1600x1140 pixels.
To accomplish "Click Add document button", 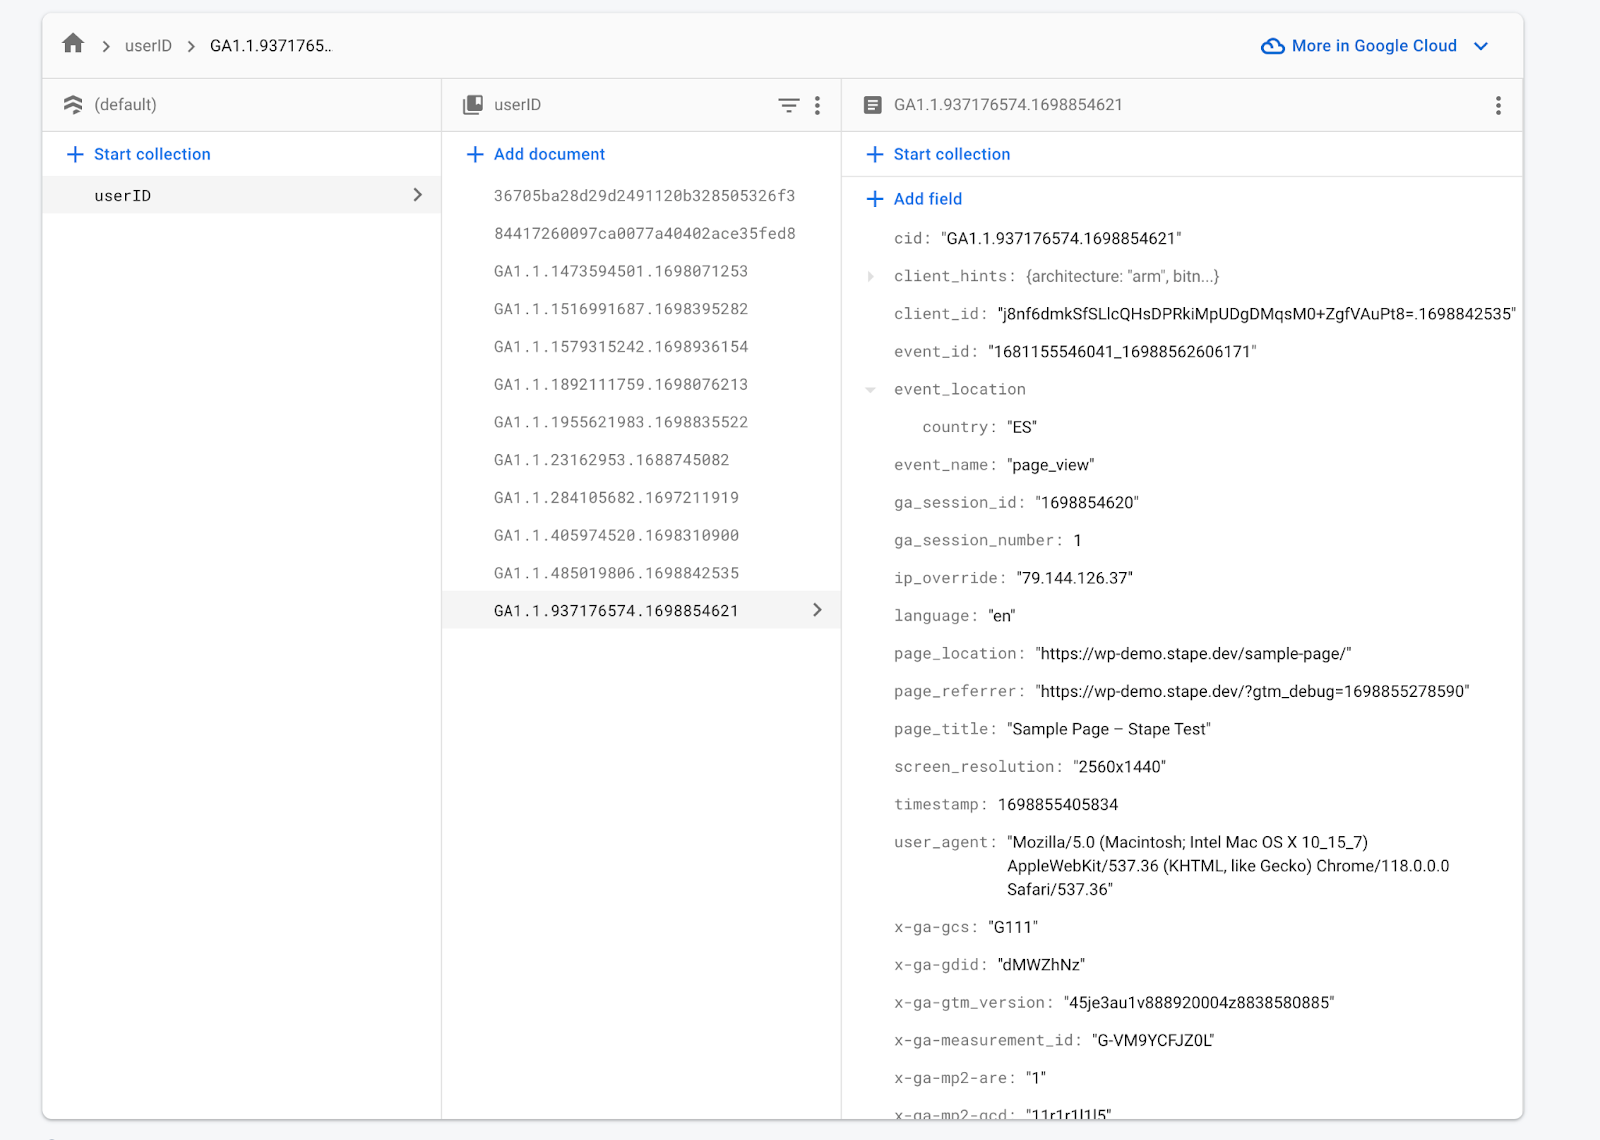I will pos(536,154).
